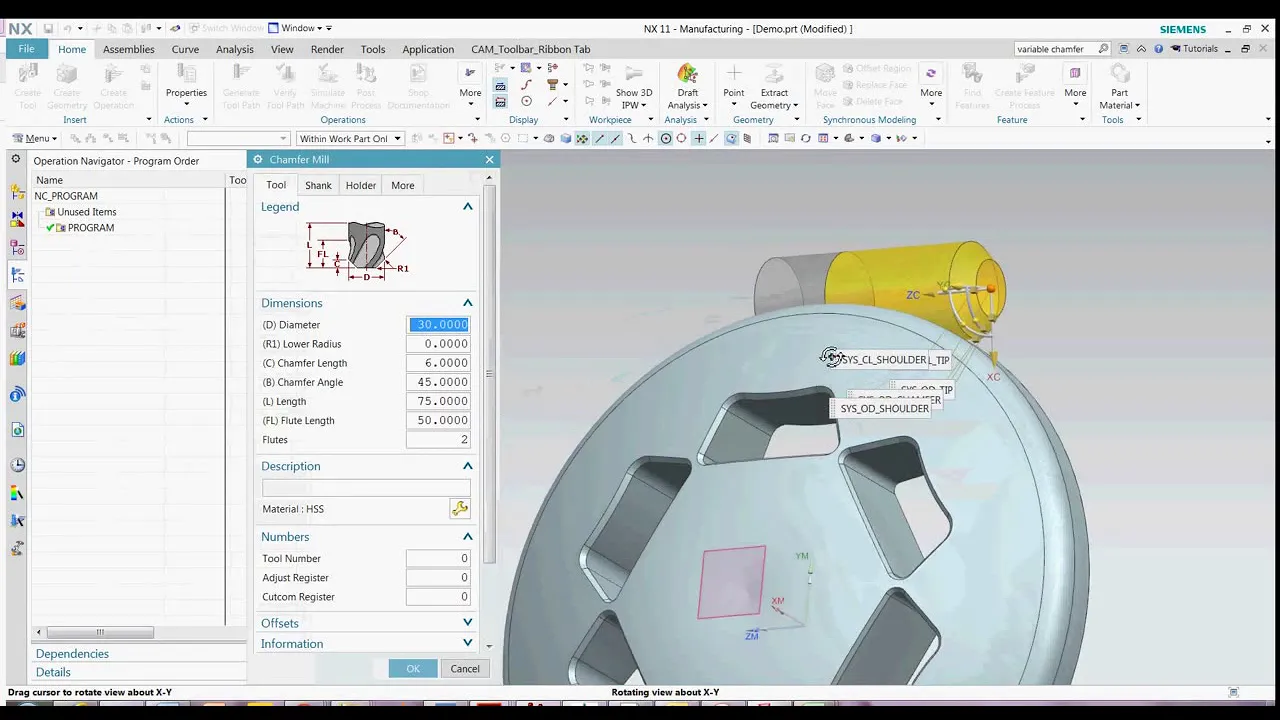
Task: Click the (D) Diameter input field
Action: click(439, 325)
